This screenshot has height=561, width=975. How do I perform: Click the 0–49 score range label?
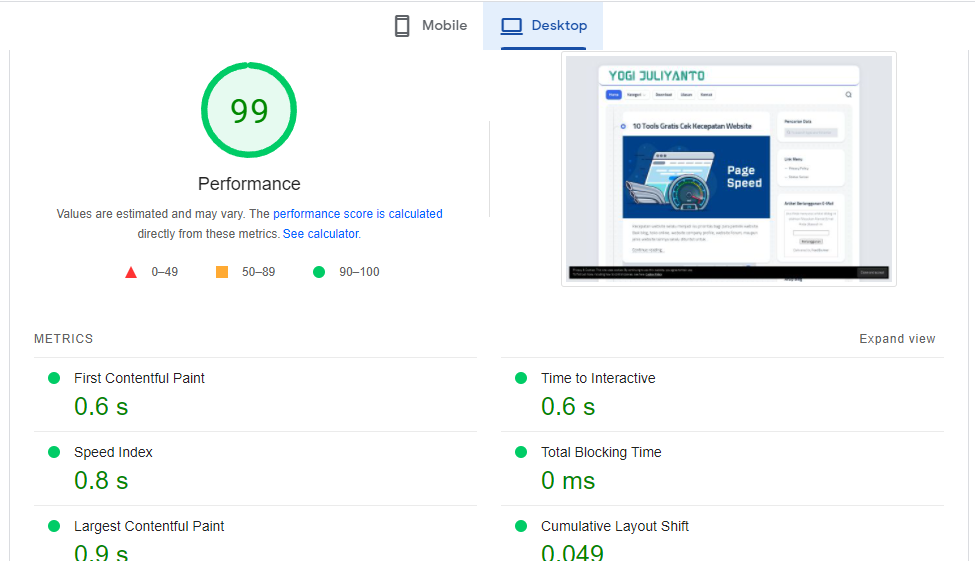165,272
